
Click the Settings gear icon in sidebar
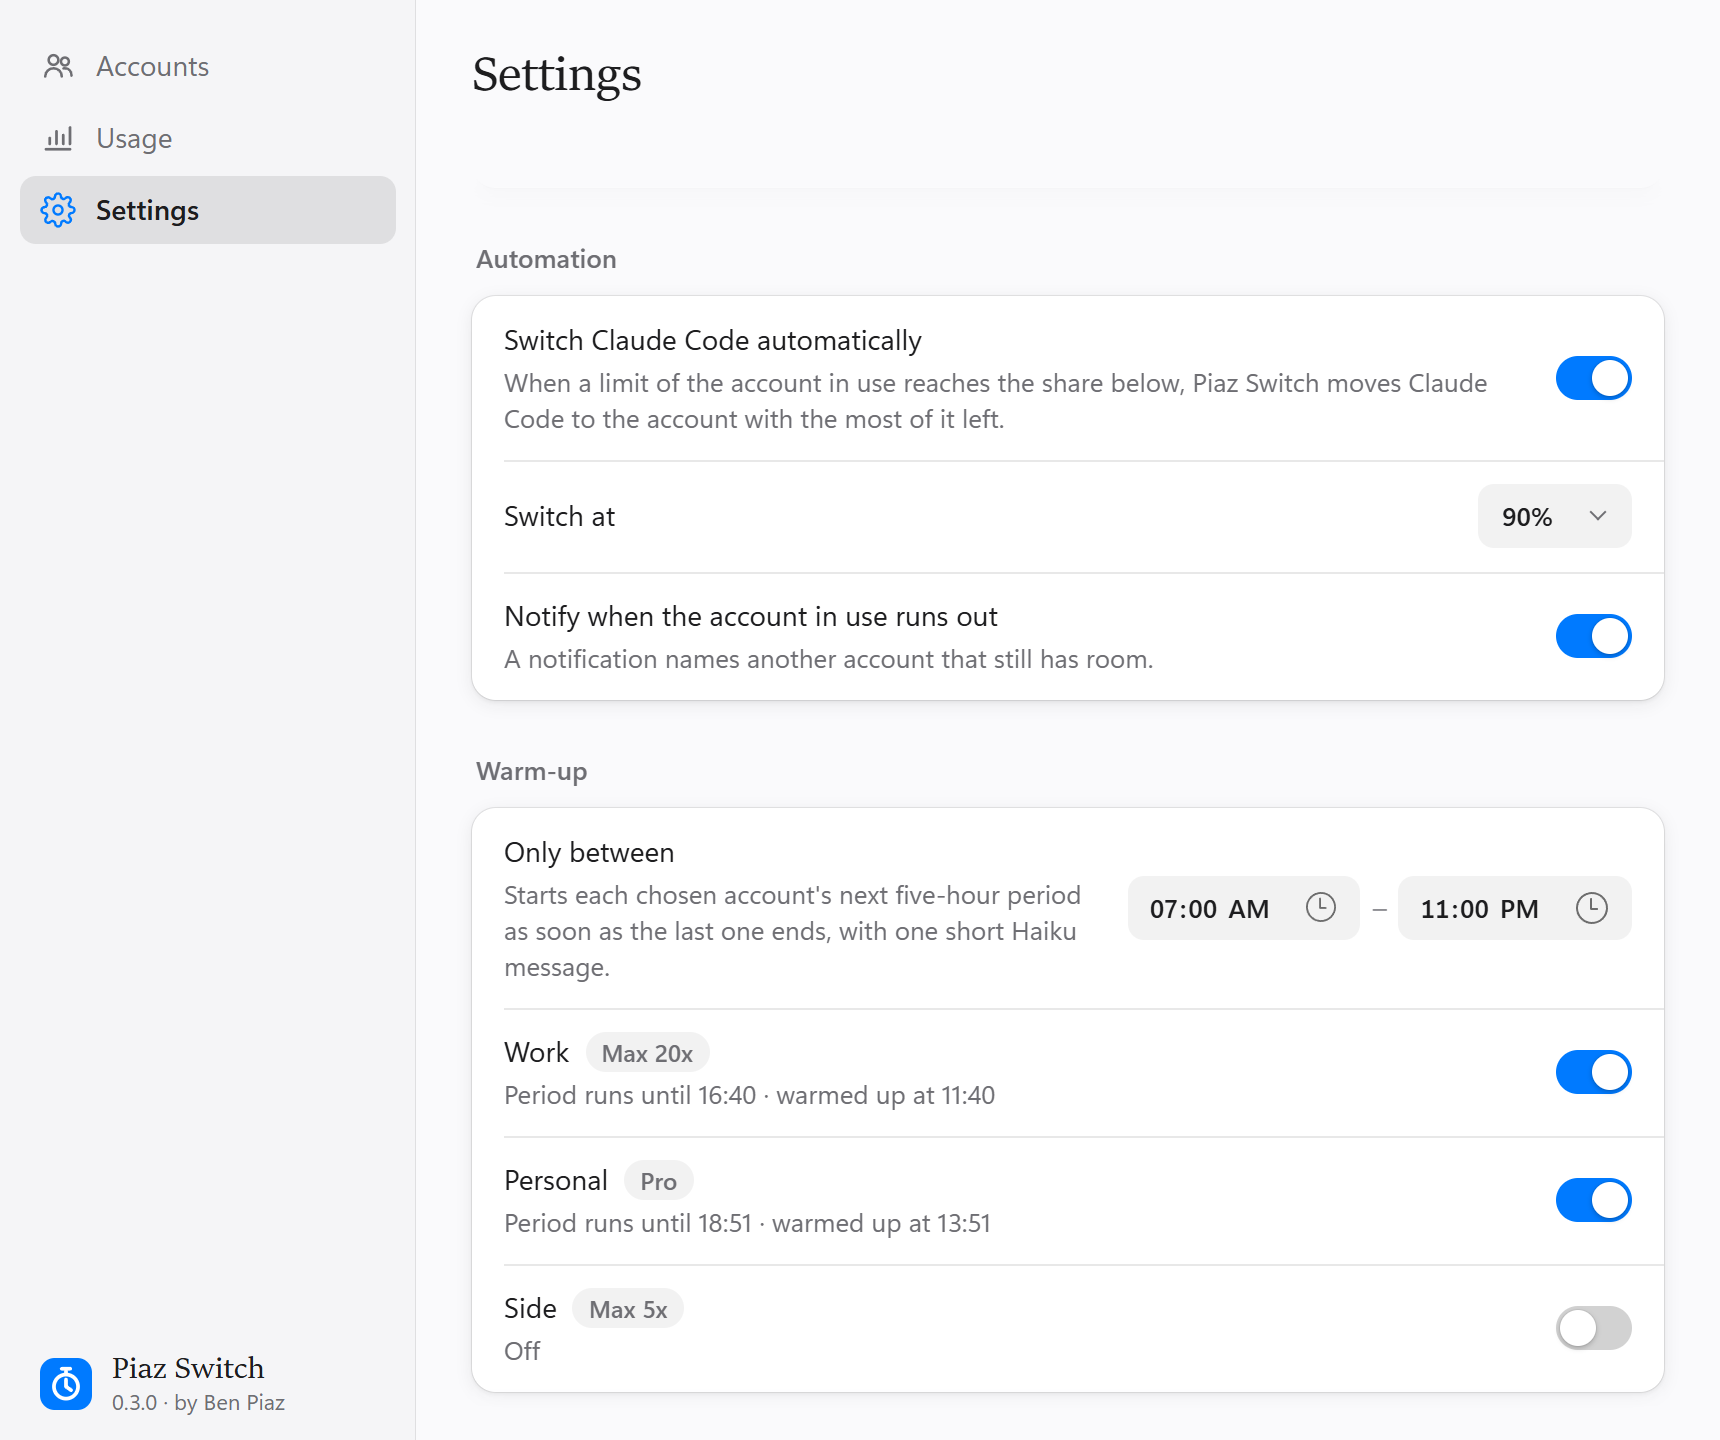pyautogui.click(x=58, y=210)
